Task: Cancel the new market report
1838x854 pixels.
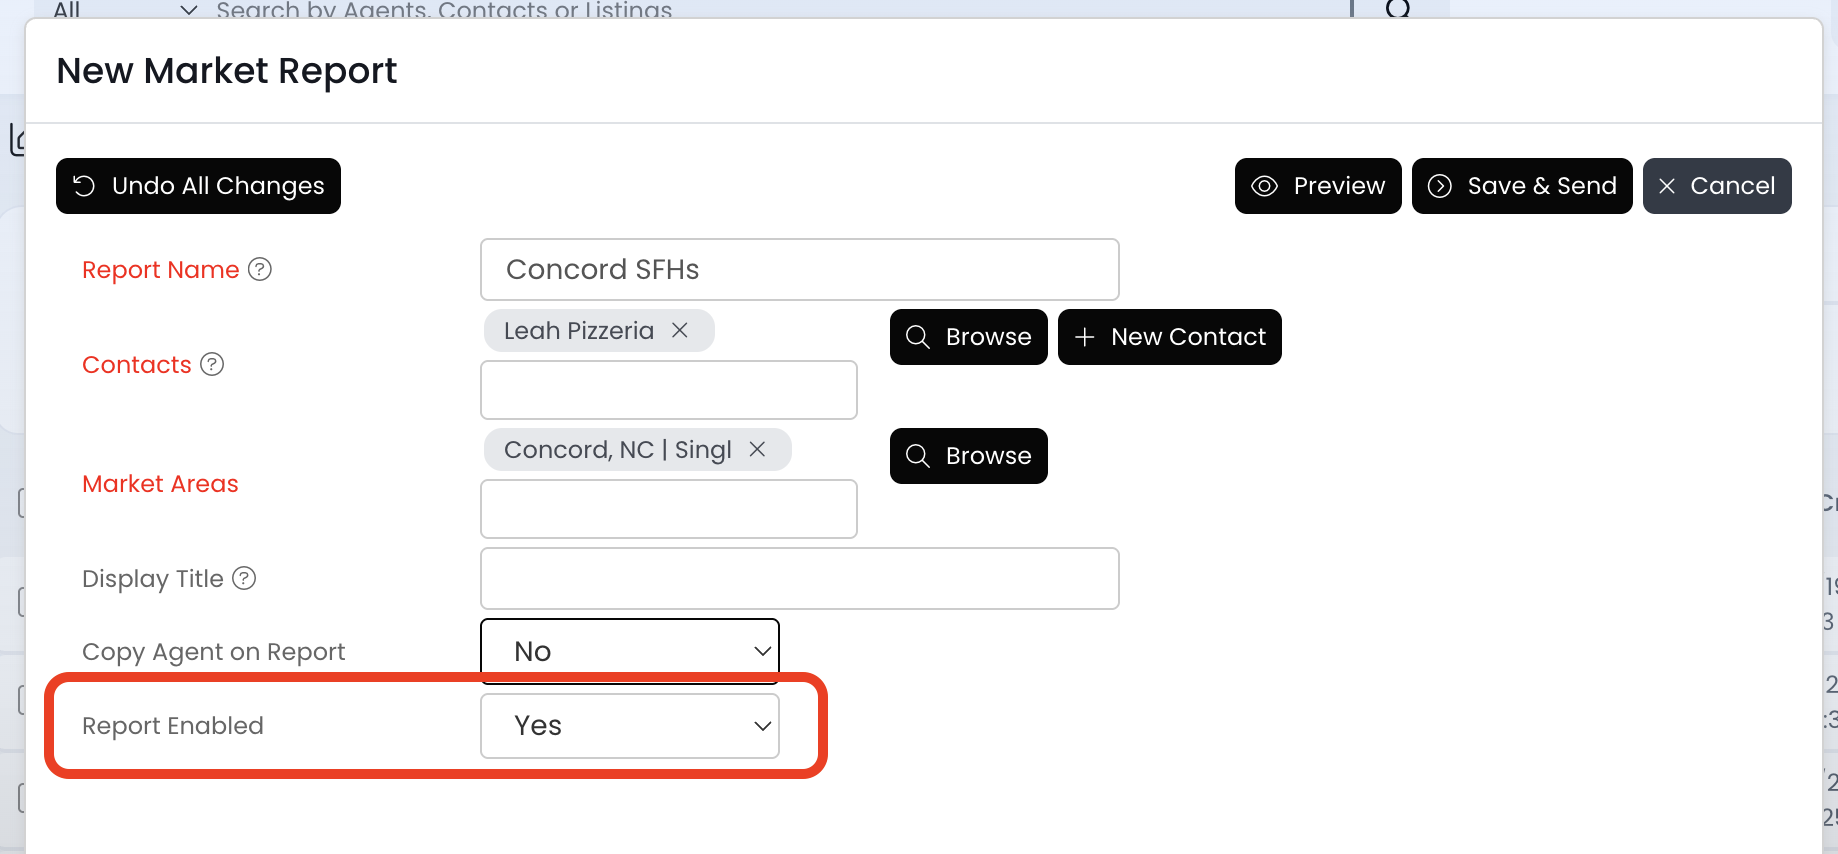Action: click(1717, 186)
